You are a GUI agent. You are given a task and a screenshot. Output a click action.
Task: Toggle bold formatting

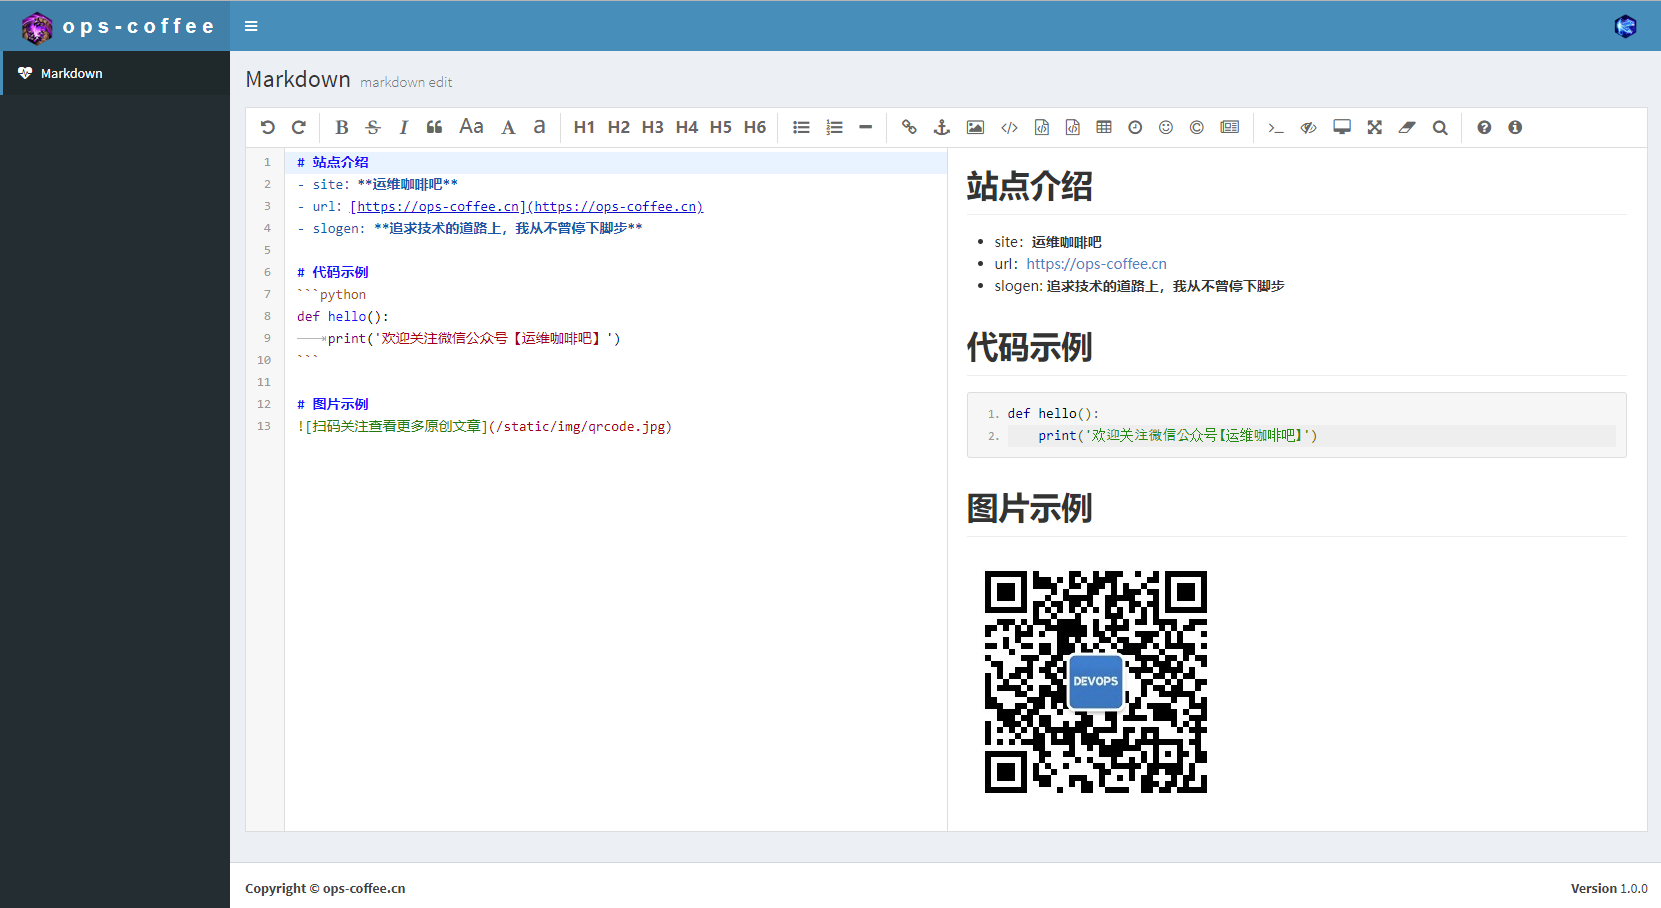pos(341,127)
